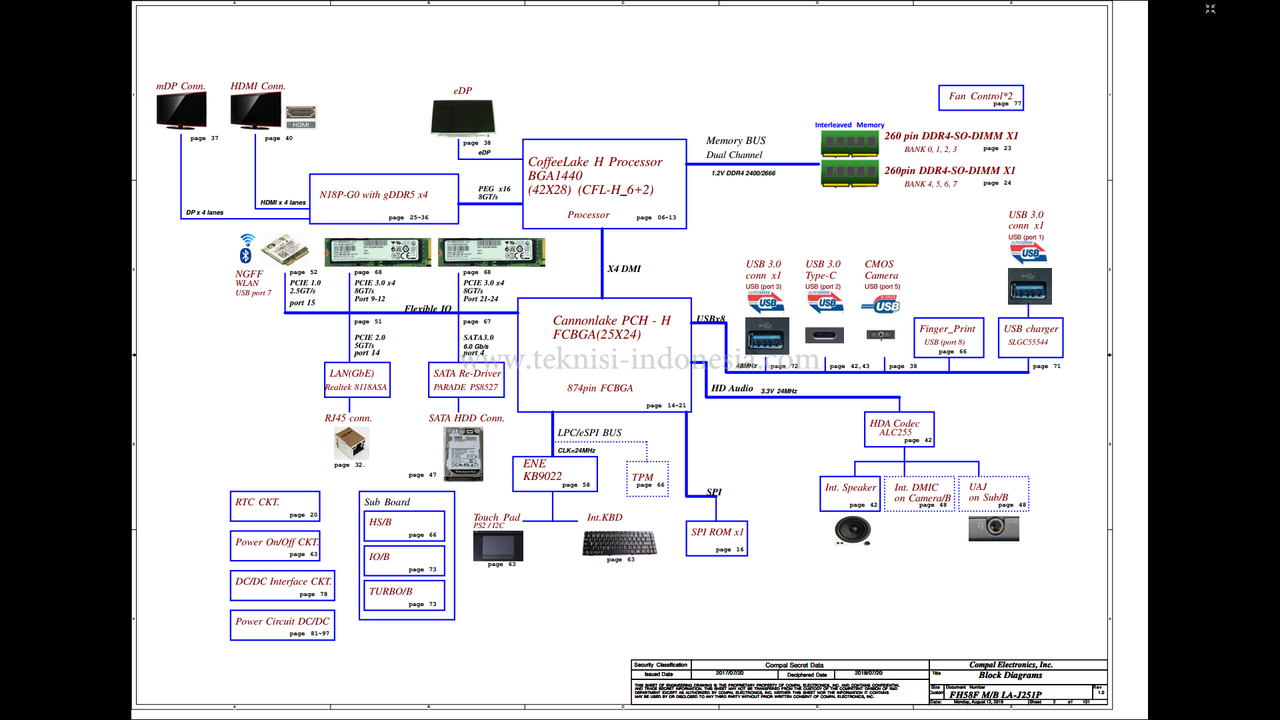Click the HDMI plug connector picture

pos(301,118)
